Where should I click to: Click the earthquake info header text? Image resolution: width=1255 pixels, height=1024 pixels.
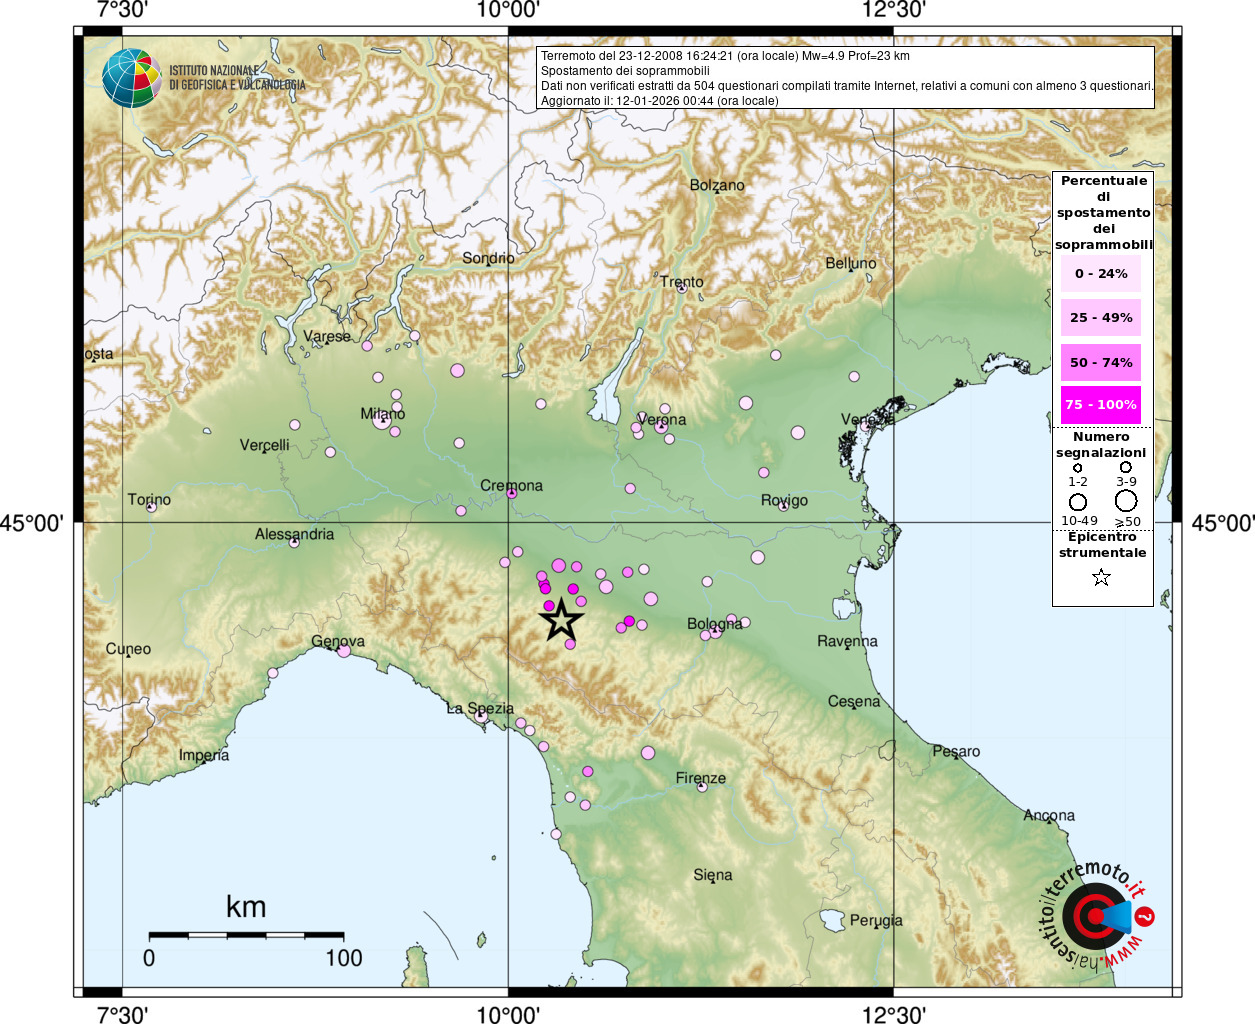point(846,78)
